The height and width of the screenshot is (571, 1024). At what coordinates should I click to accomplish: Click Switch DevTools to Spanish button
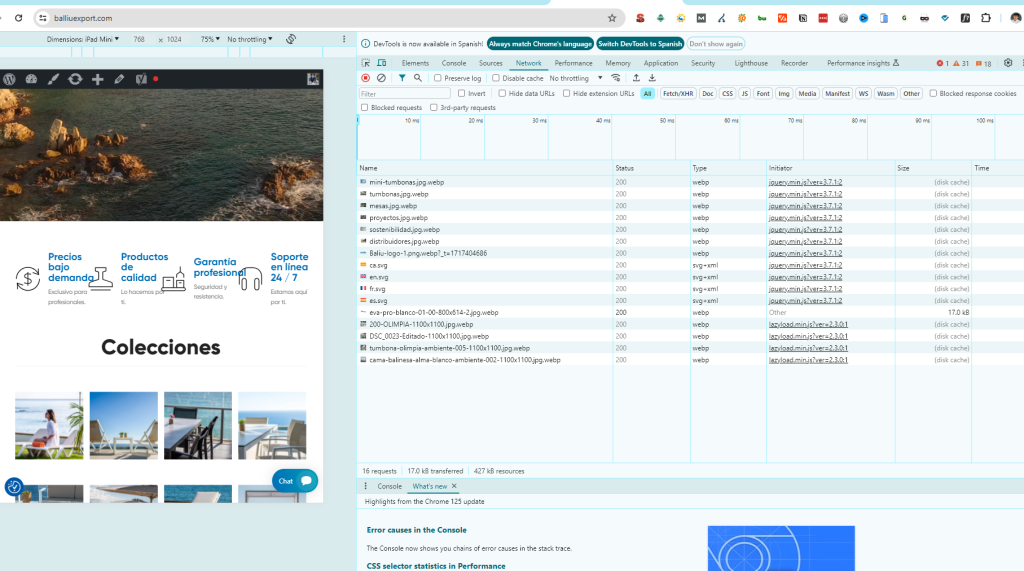(x=640, y=44)
